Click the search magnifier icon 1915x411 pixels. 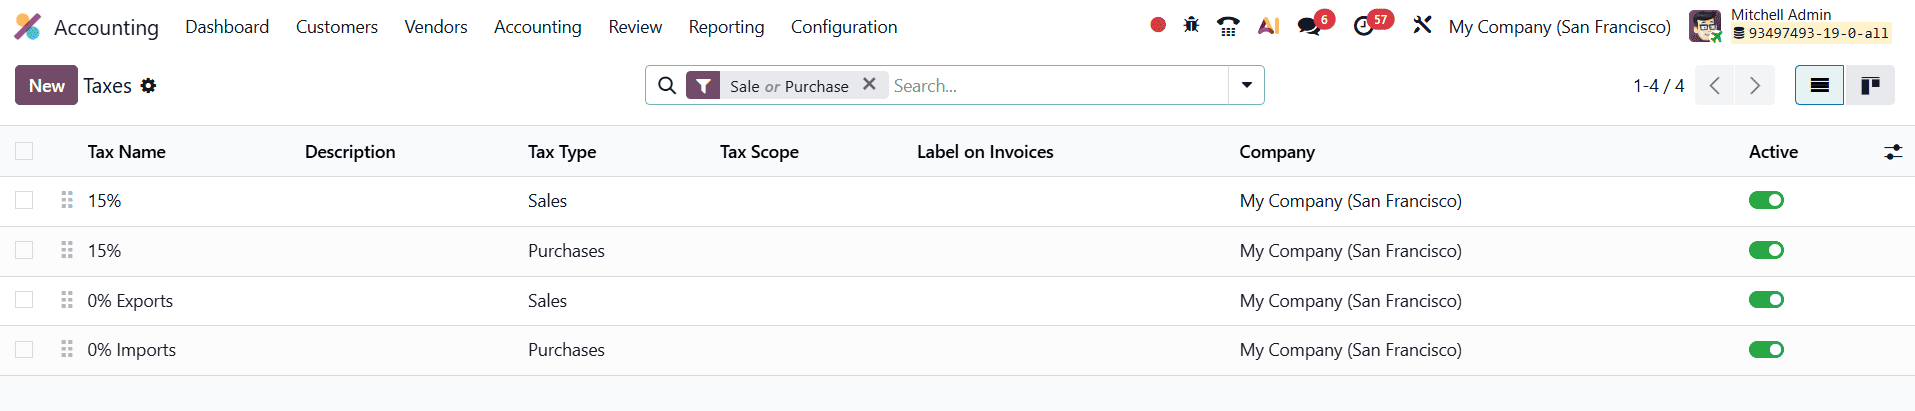click(667, 86)
